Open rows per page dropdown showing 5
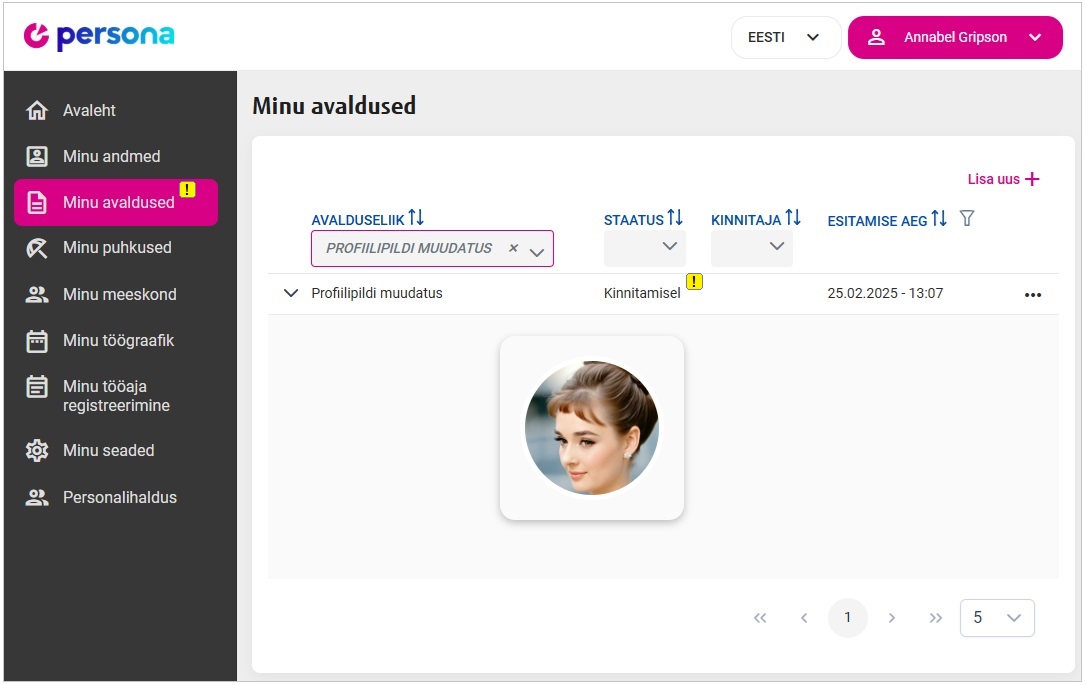 pyautogui.click(x=997, y=618)
